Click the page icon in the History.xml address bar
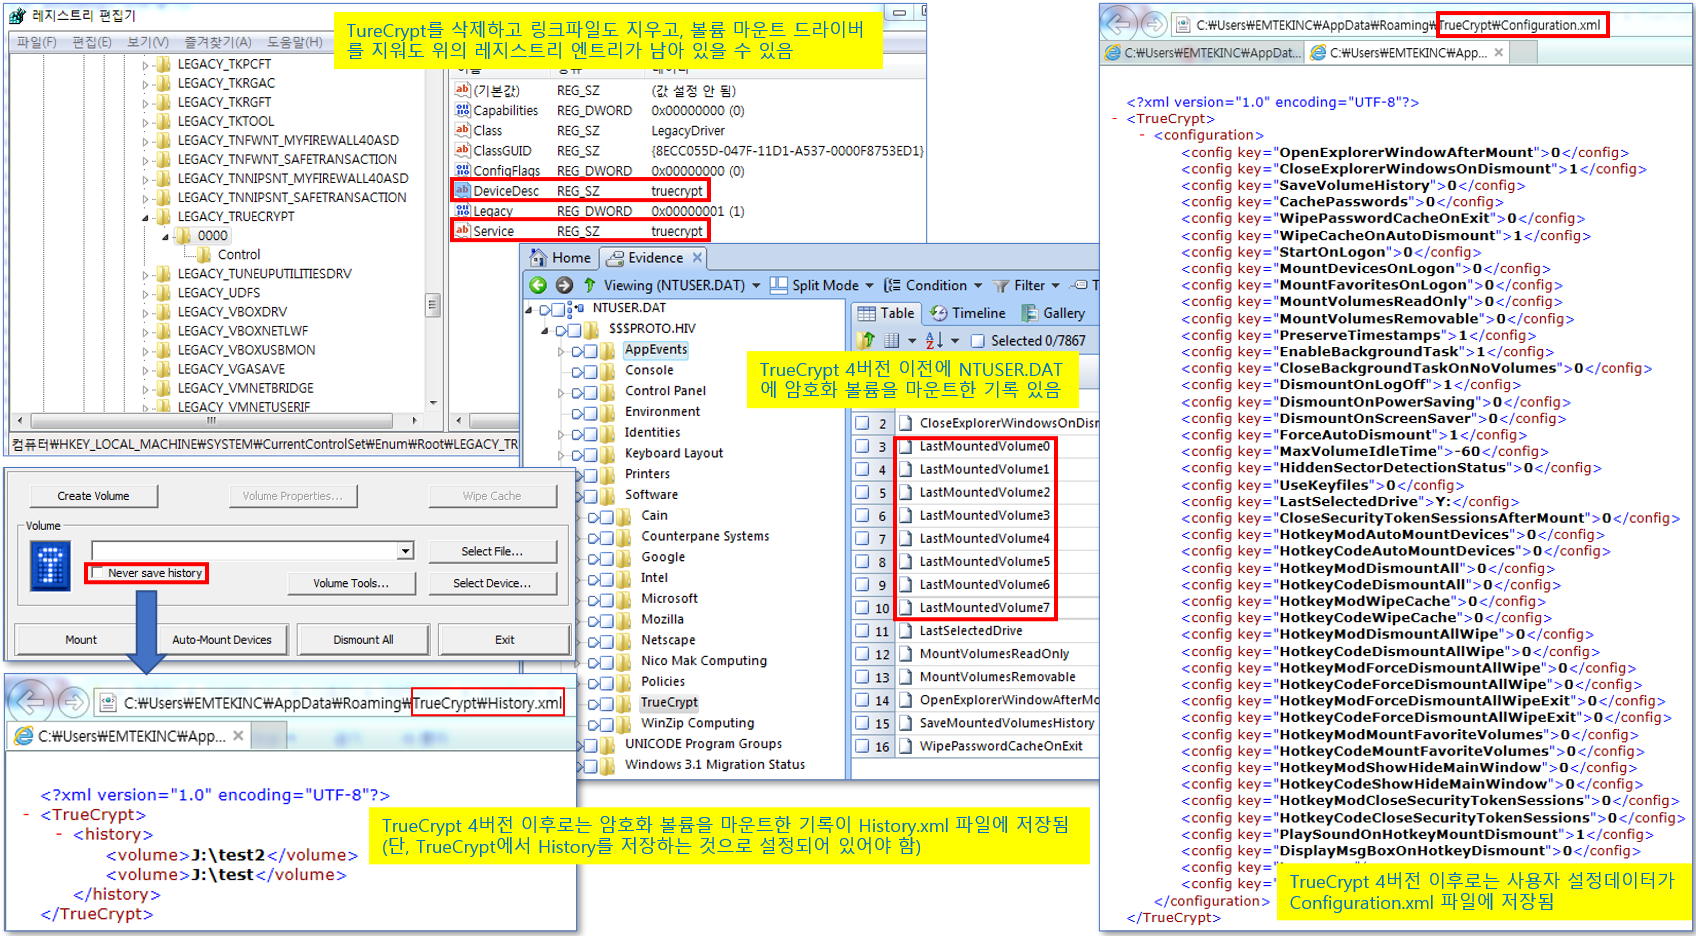 pyautogui.click(x=108, y=703)
